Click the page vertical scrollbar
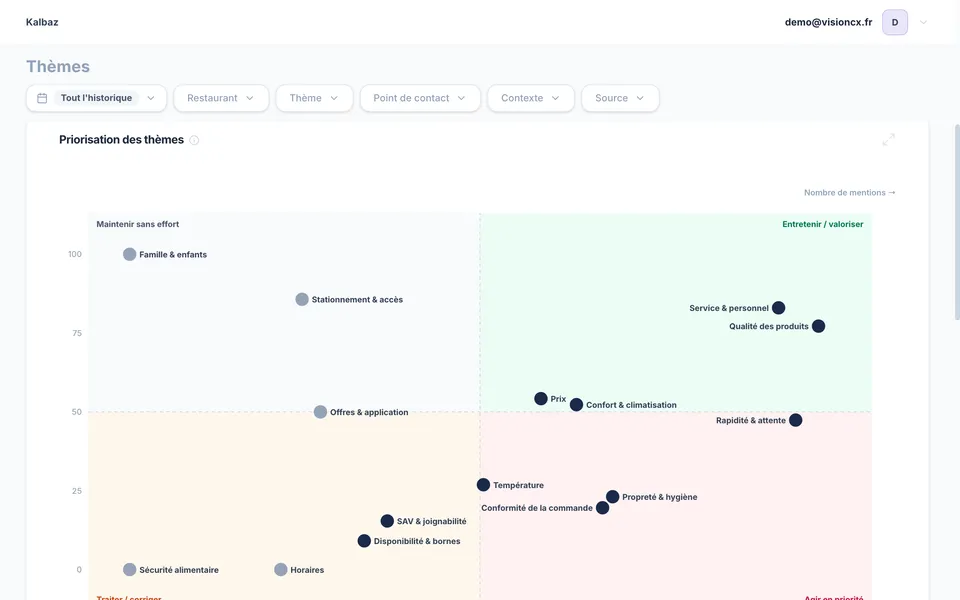This screenshot has width=960, height=600. point(957,222)
